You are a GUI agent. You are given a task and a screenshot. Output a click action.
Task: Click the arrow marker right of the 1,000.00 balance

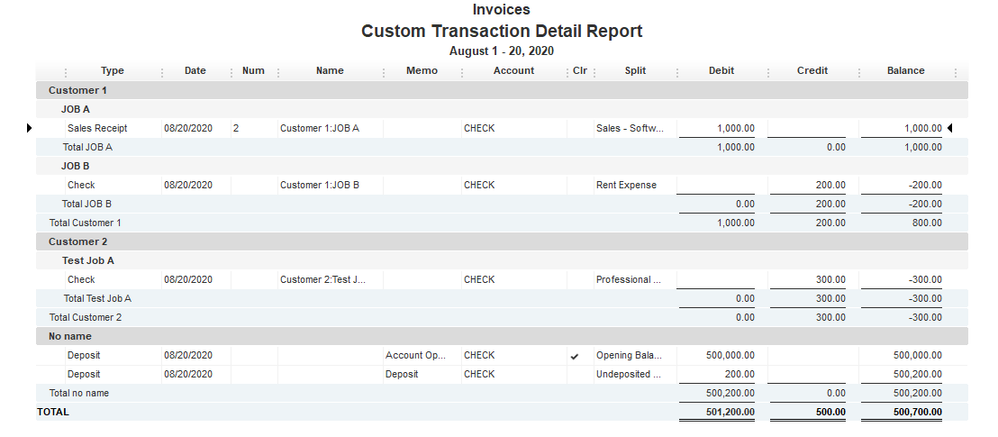click(949, 128)
